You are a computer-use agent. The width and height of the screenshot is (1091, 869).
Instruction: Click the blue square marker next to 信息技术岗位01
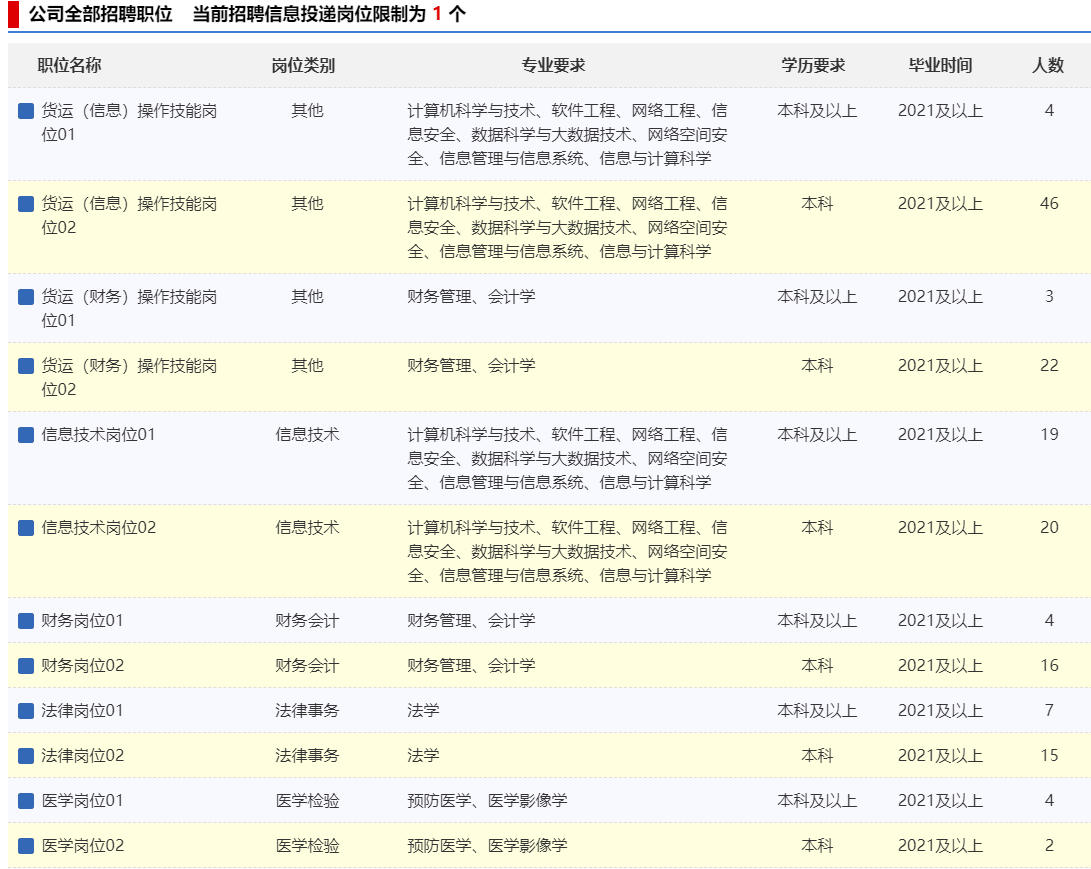click(x=26, y=435)
